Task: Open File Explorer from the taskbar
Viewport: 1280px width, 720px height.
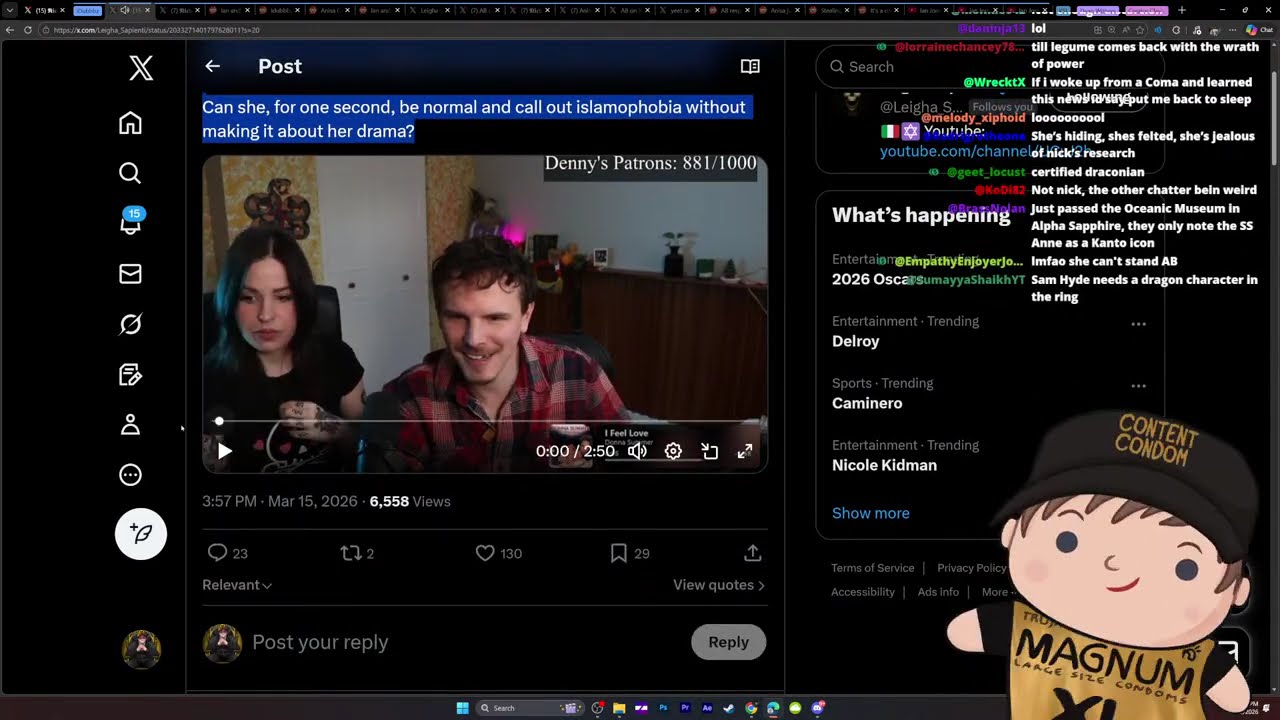Action: click(619, 708)
